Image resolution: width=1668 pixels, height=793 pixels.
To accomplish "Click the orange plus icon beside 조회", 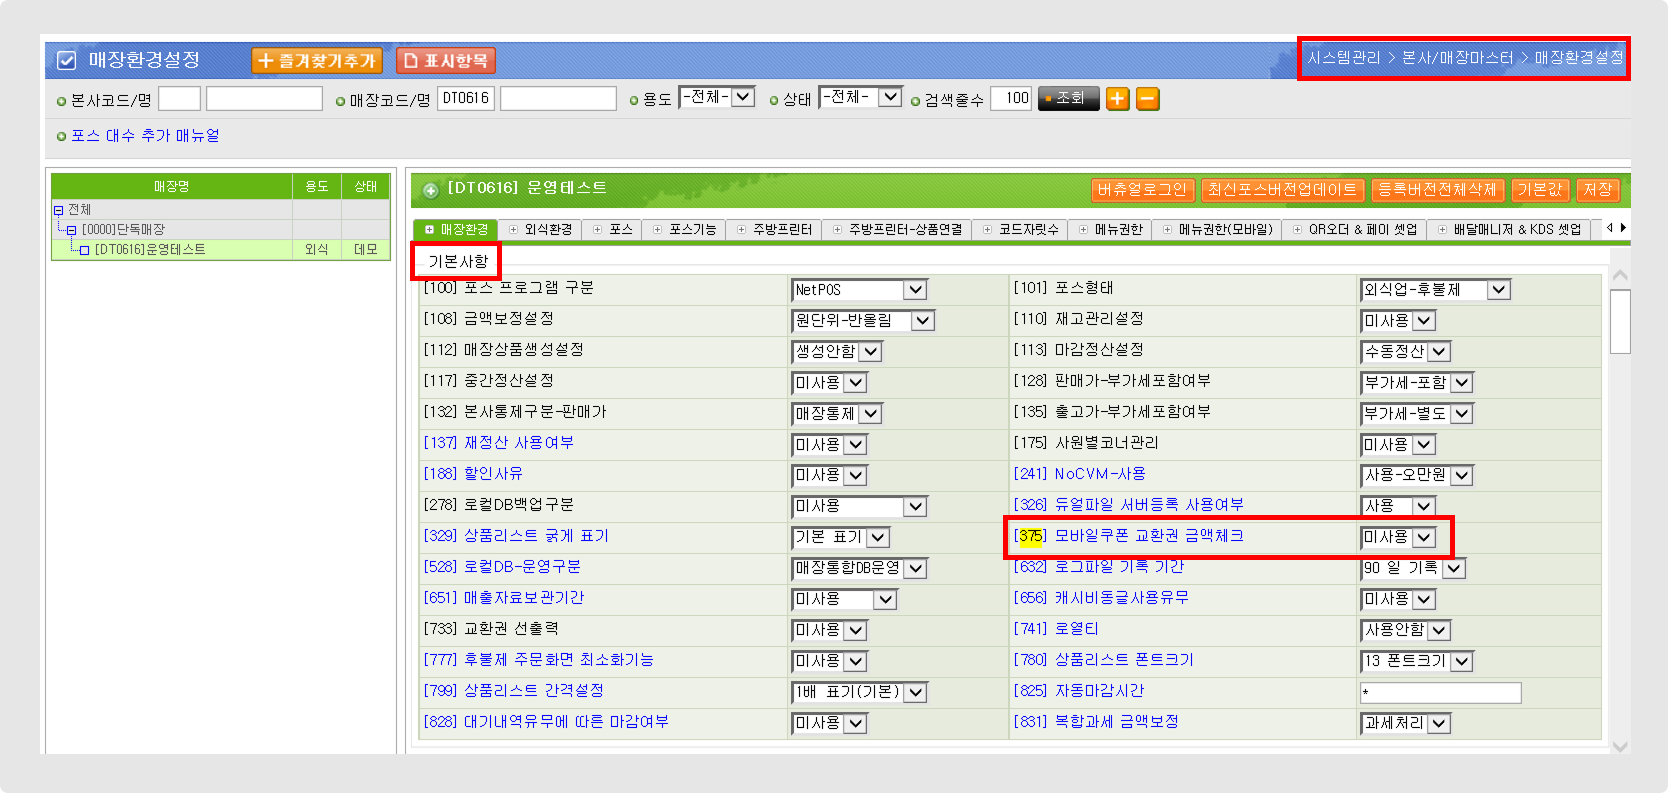I will 1118,98.
